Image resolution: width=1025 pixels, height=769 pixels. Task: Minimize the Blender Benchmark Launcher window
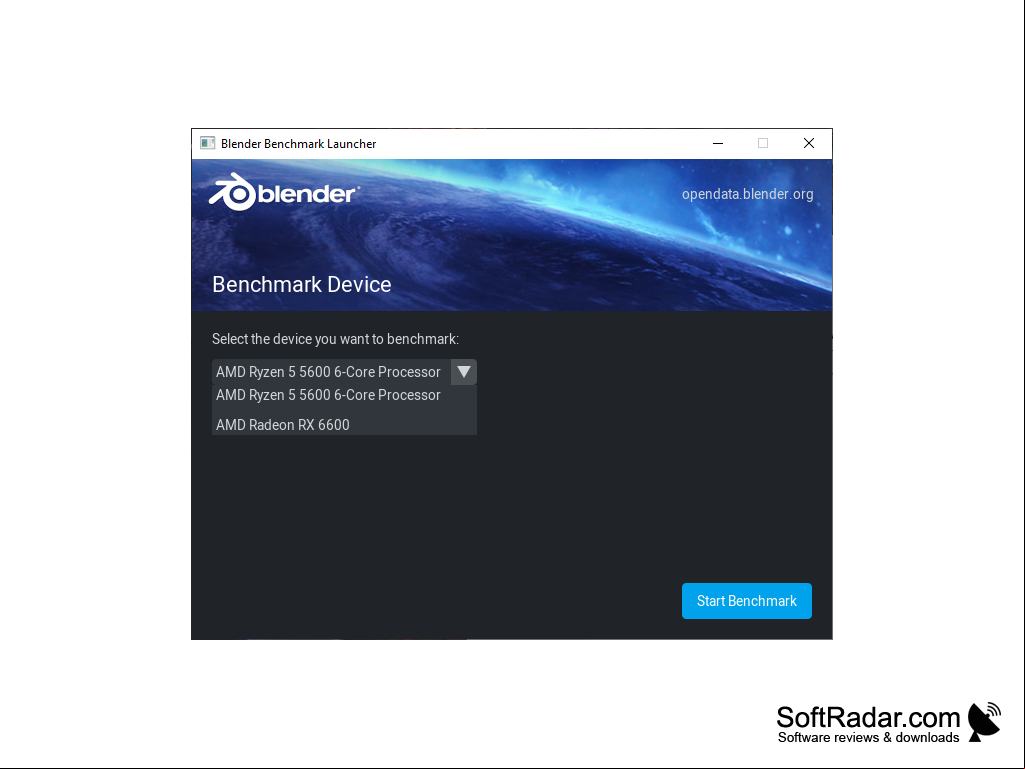pyautogui.click(x=718, y=143)
